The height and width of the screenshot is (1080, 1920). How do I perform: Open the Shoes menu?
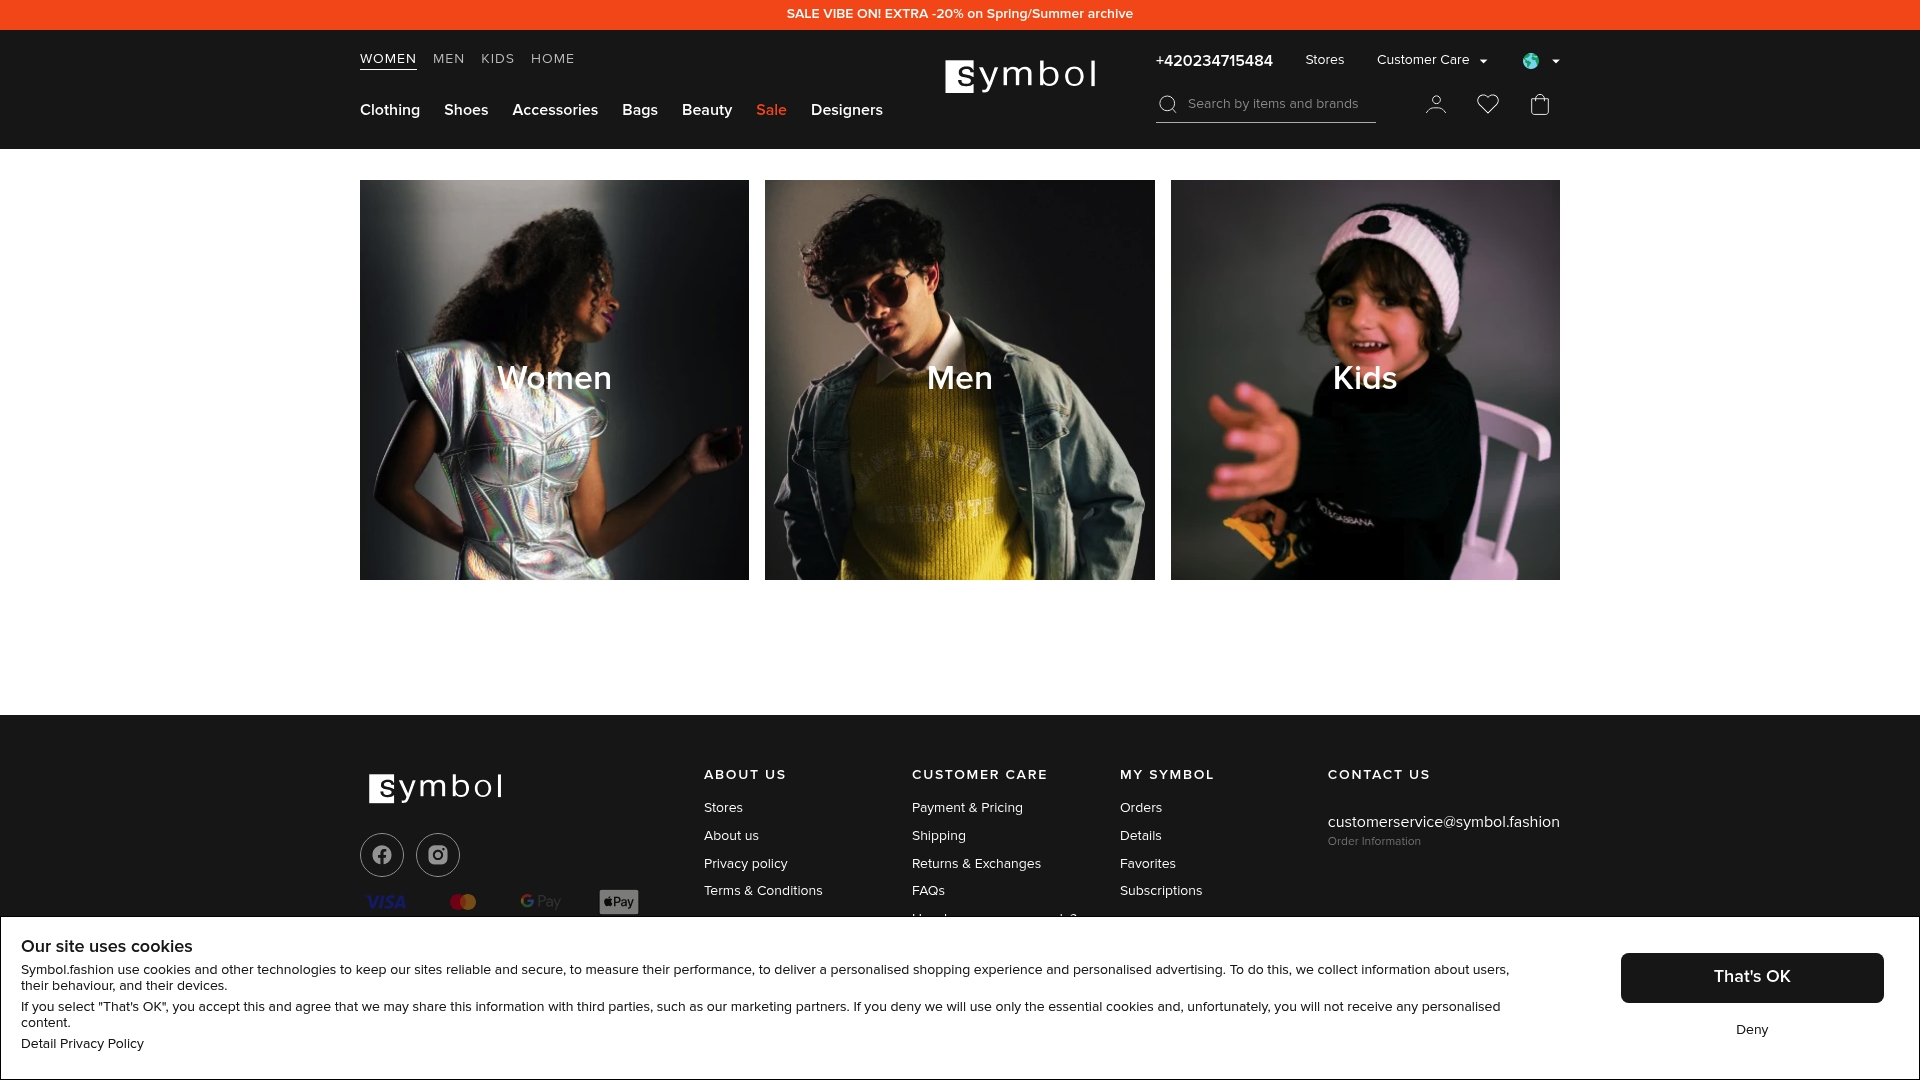[x=466, y=110]
